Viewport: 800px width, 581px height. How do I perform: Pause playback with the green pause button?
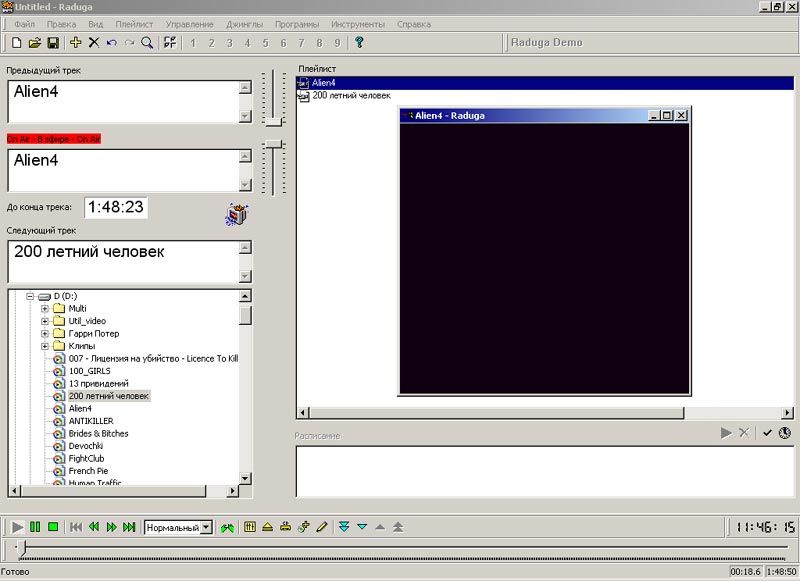click(35, 527)
